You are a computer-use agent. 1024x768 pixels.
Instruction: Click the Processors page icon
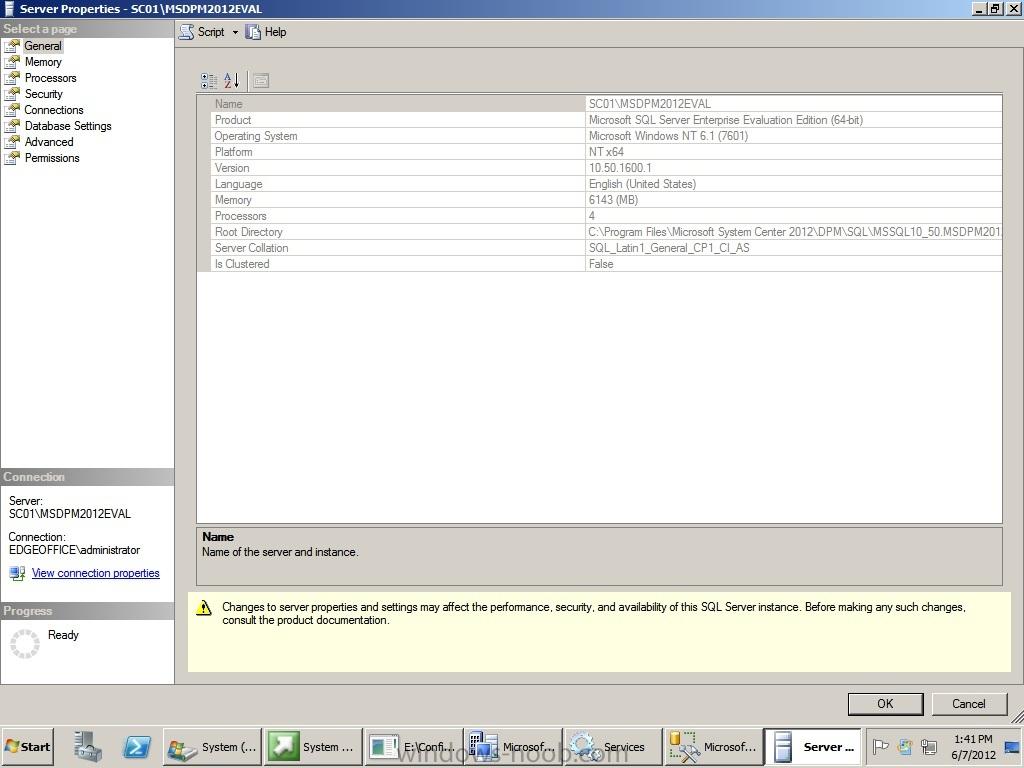coord(12,78)
